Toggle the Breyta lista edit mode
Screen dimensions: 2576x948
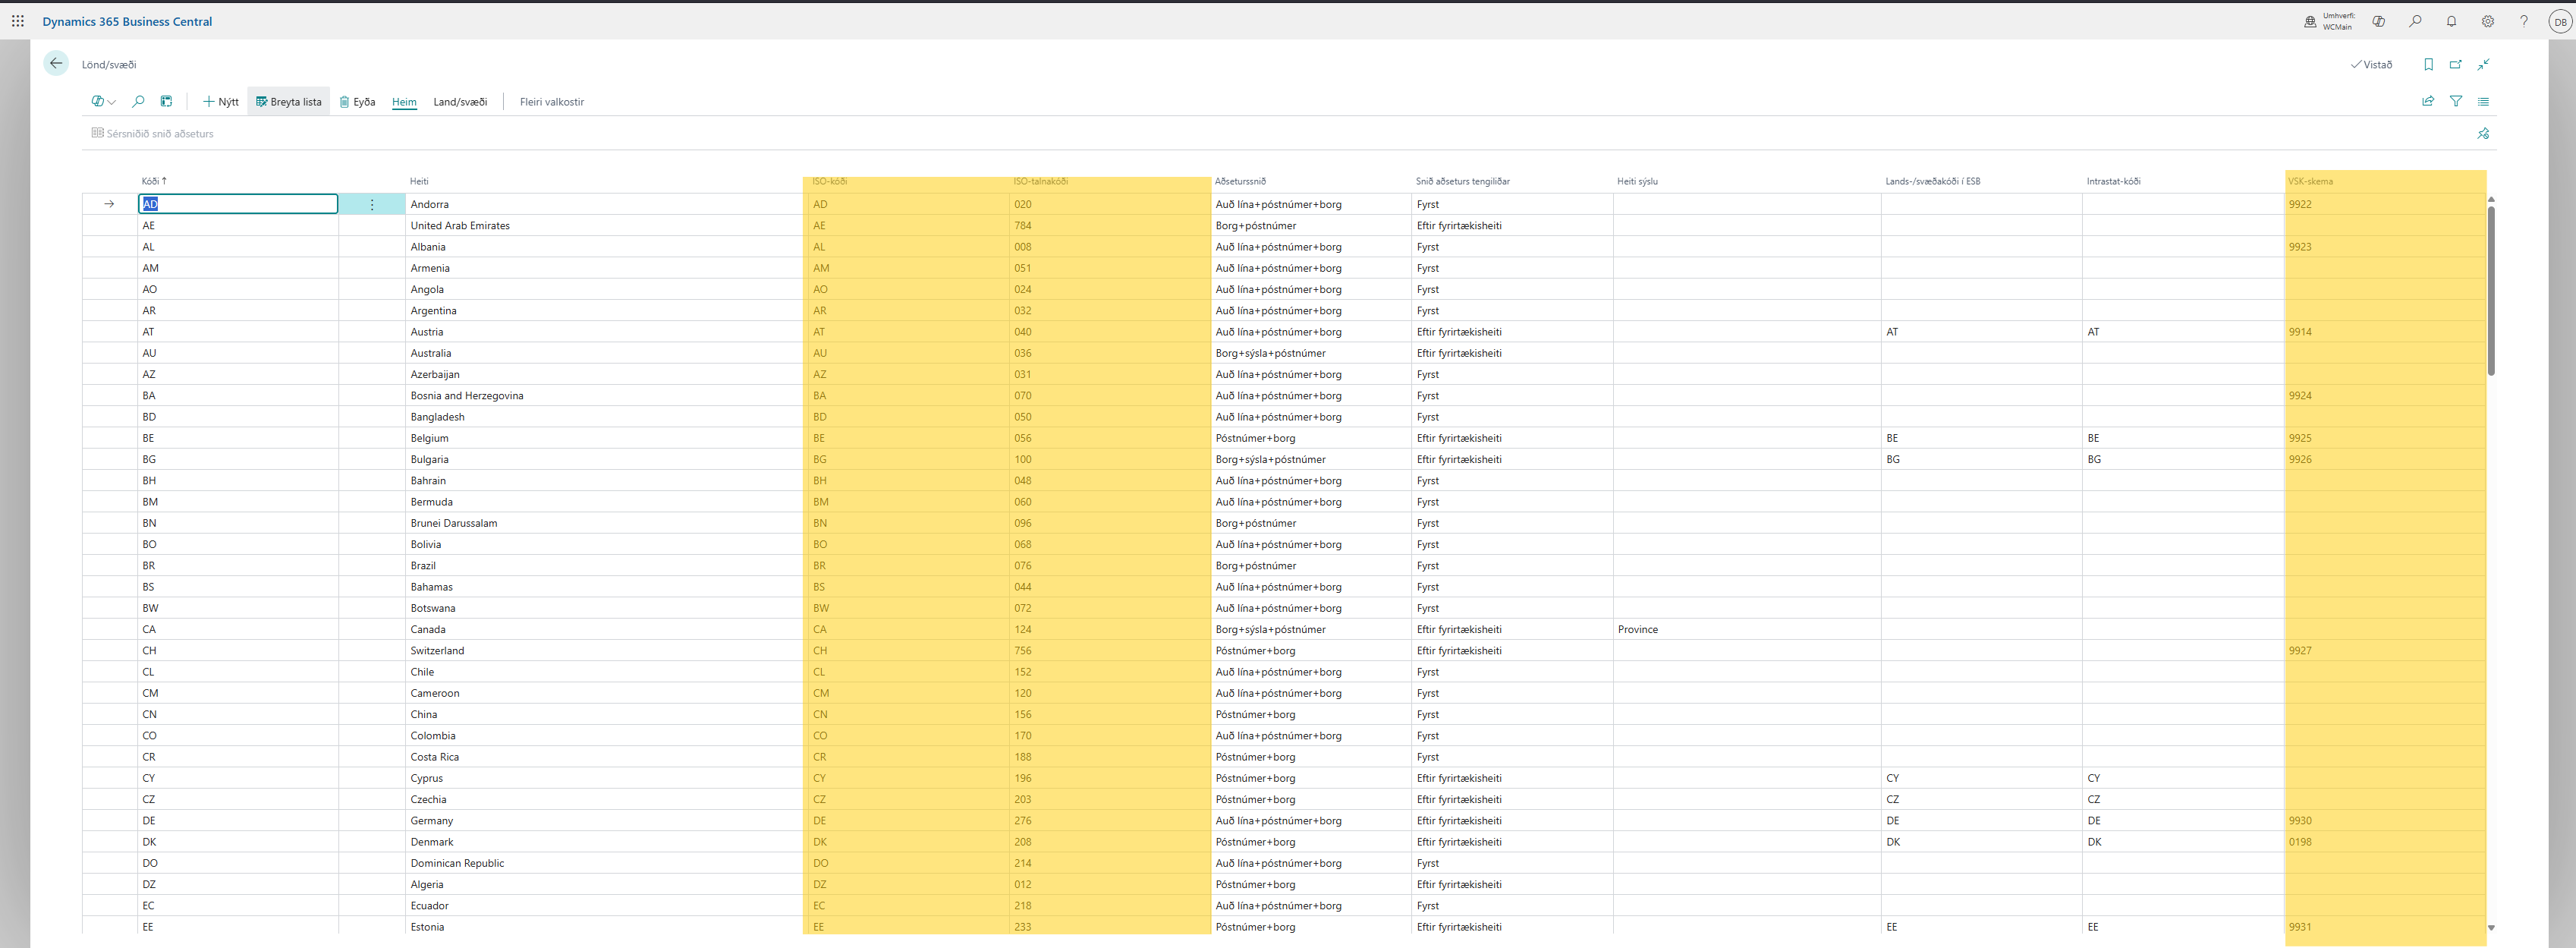(289, 101)
